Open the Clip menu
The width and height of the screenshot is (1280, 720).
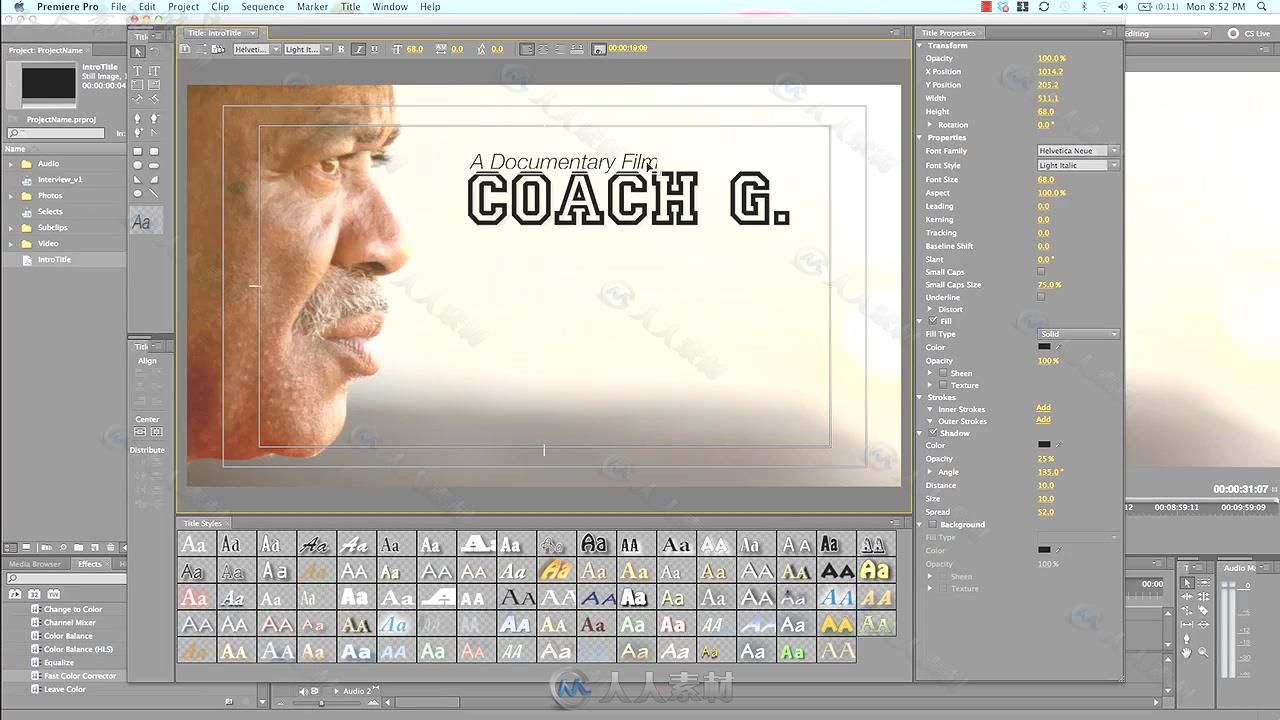(x=220, y=7)
